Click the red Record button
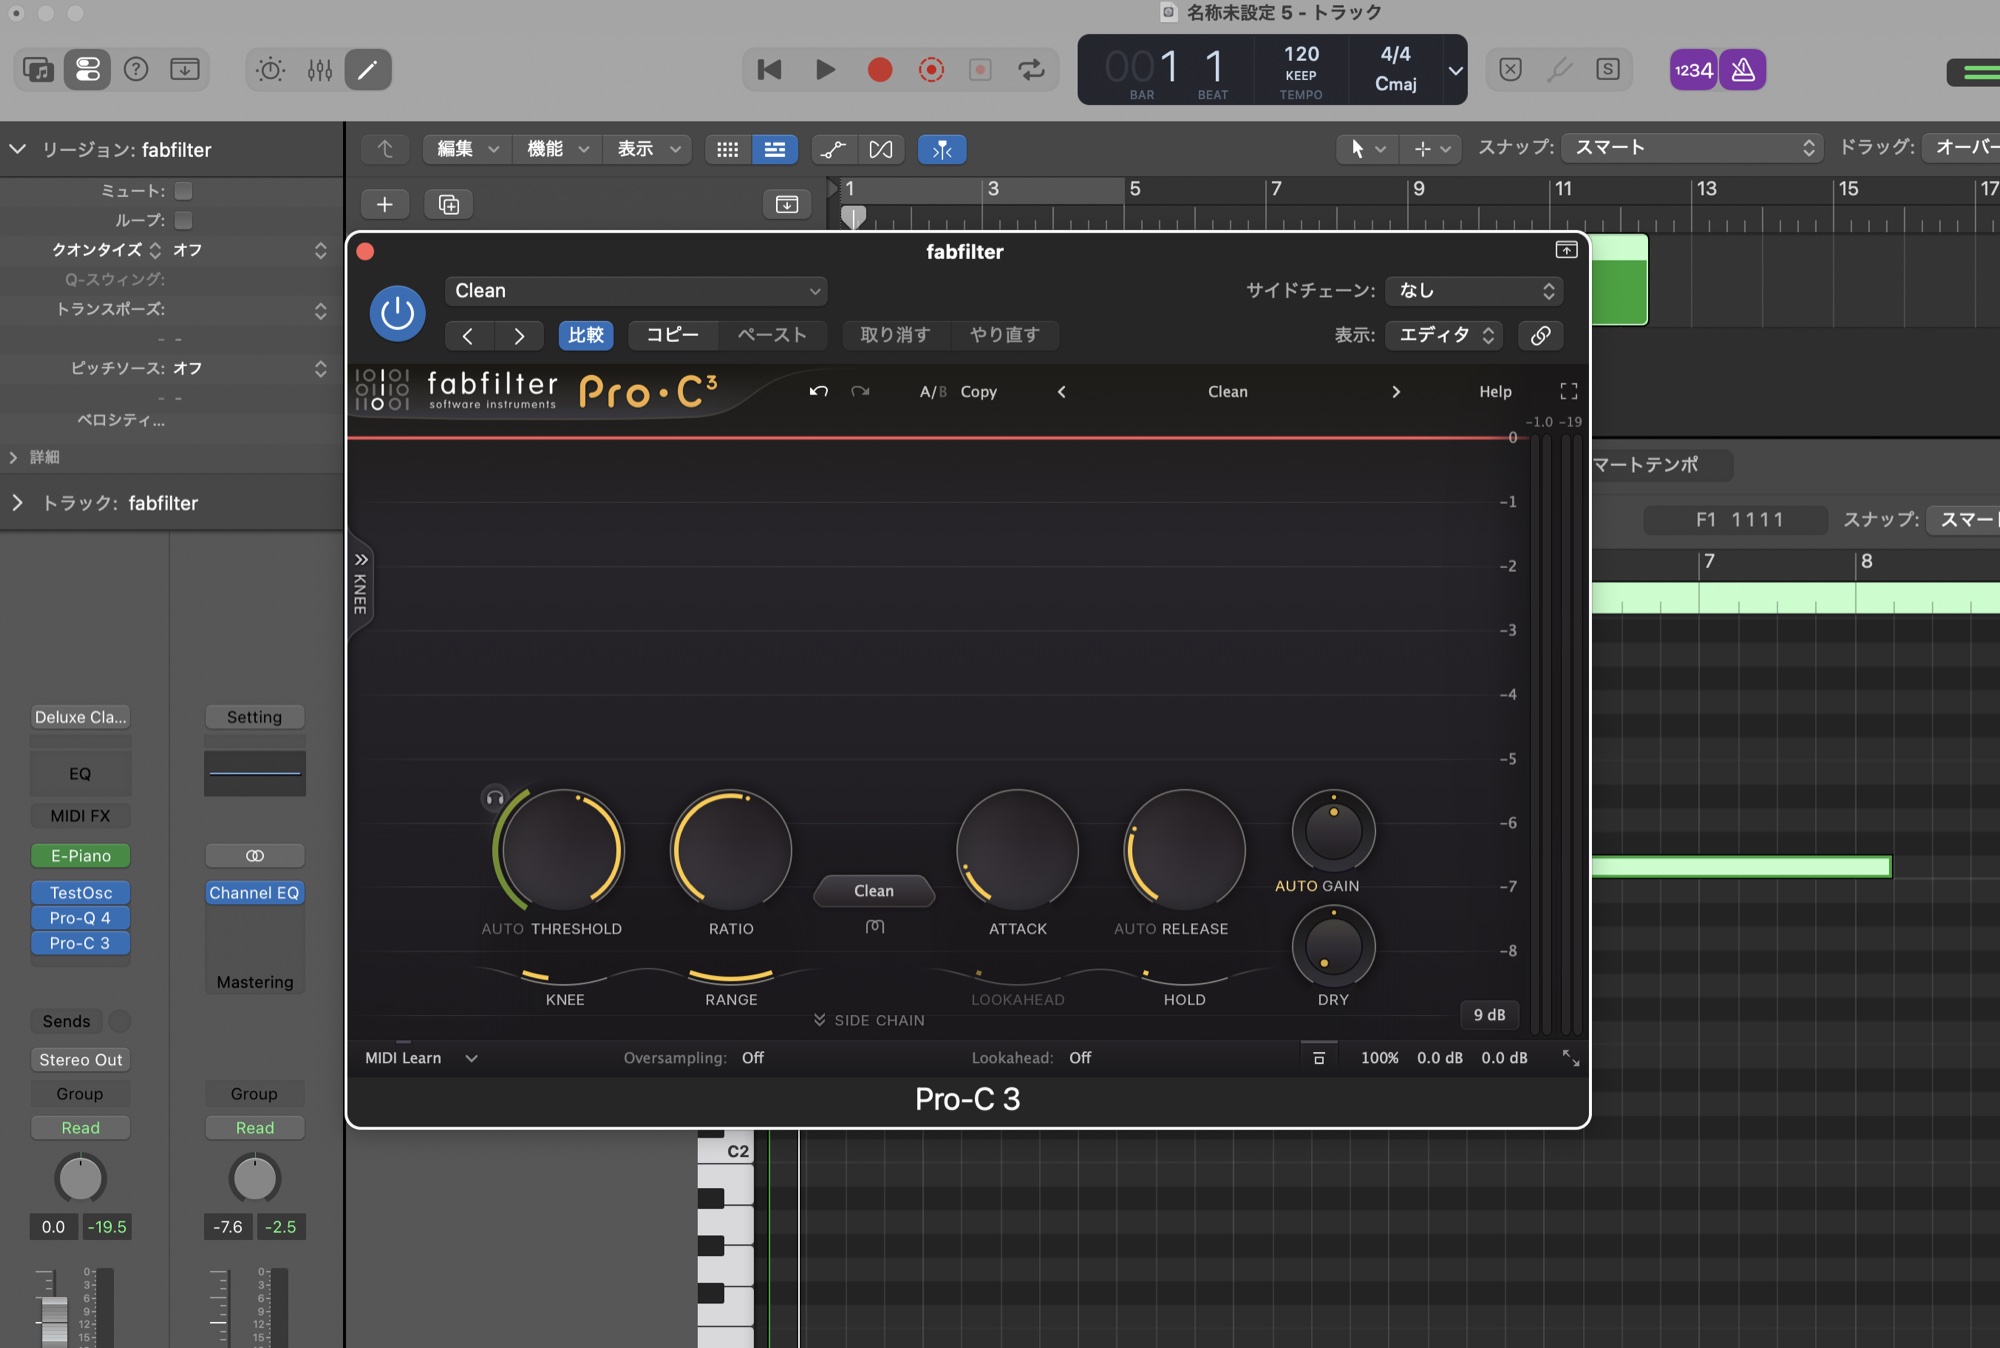Viewport: 2000px width, 1348px height. 880,70
